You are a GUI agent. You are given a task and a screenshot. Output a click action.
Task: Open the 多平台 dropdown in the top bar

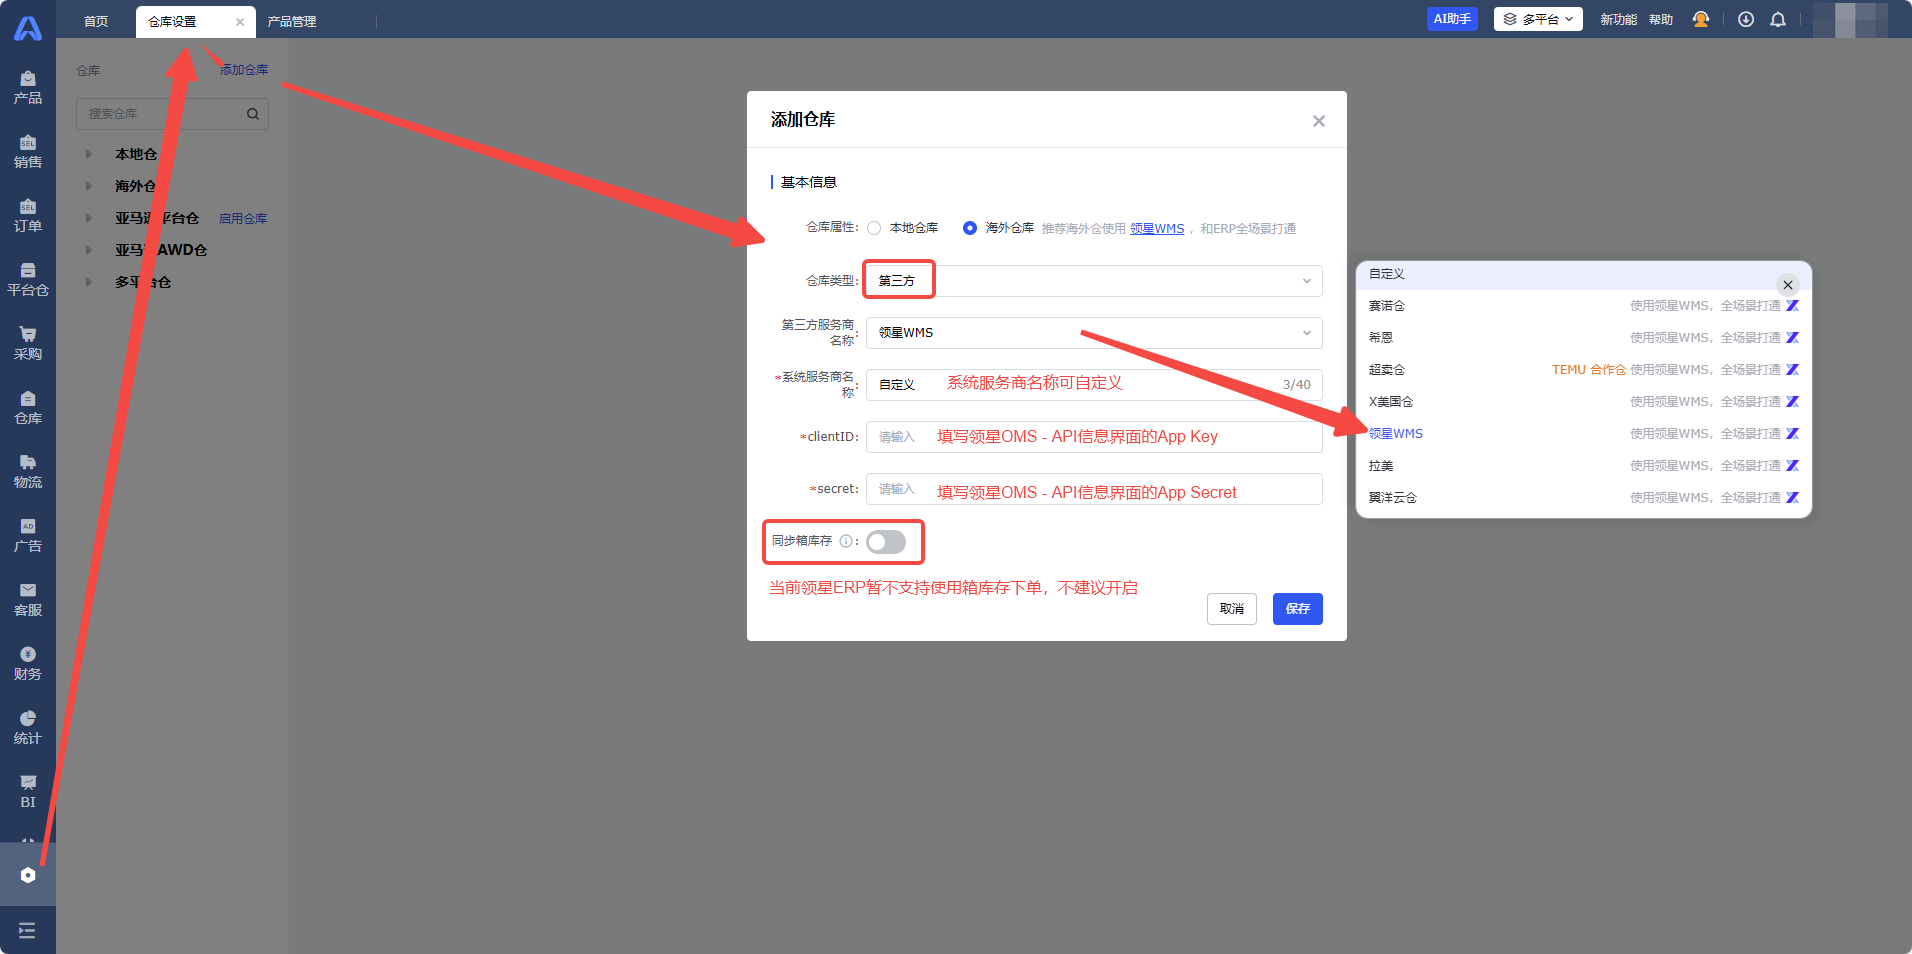(1538, 20)
